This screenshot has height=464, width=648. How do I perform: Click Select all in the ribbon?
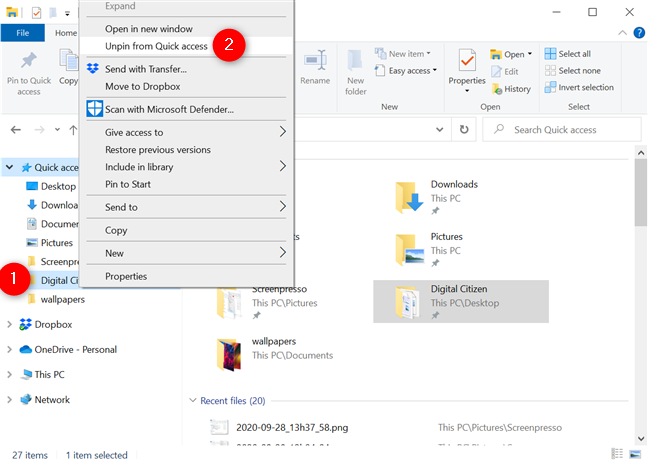coord(568,54)
